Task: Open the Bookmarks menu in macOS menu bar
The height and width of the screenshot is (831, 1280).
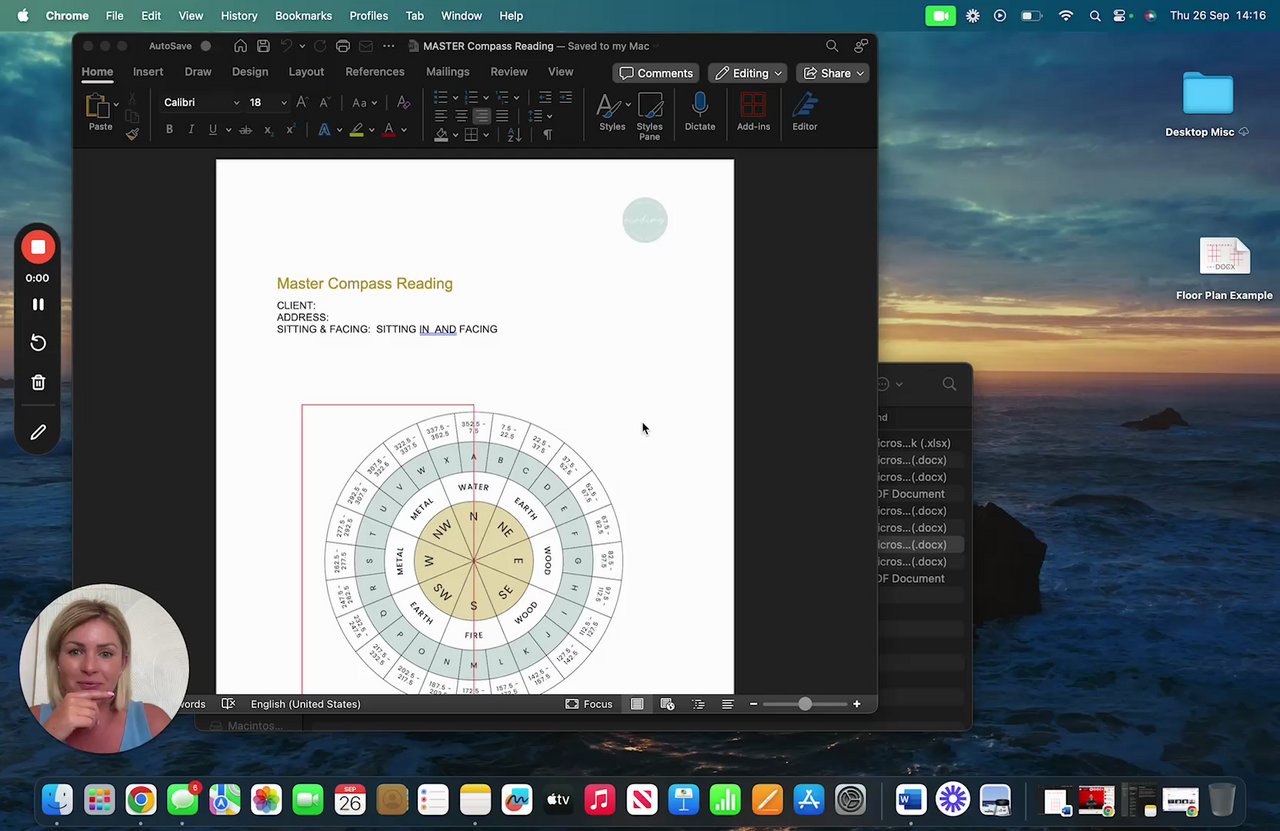Action: [x=303, y=16]
